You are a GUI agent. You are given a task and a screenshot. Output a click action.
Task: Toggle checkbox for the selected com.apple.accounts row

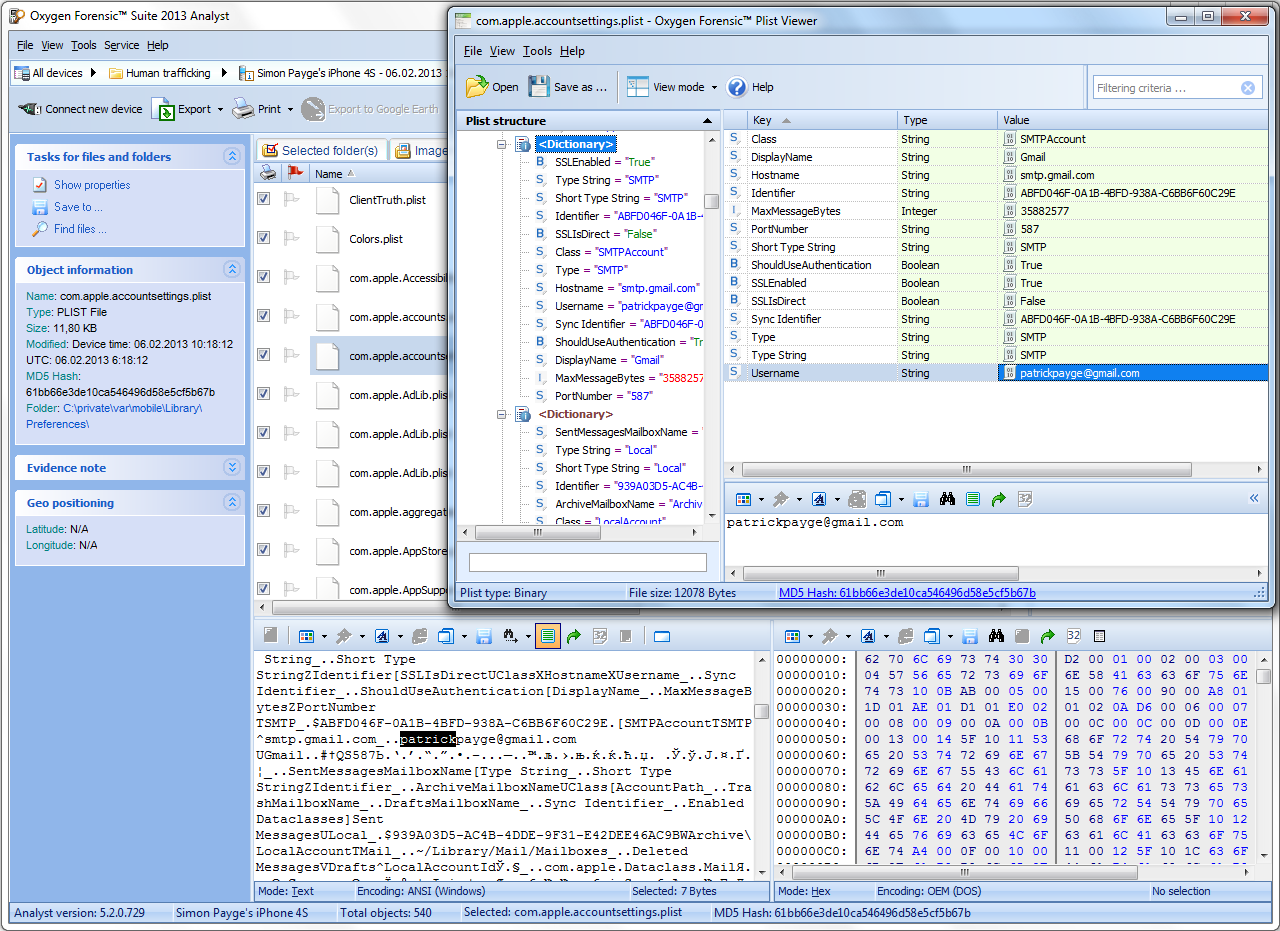[264, 355]
